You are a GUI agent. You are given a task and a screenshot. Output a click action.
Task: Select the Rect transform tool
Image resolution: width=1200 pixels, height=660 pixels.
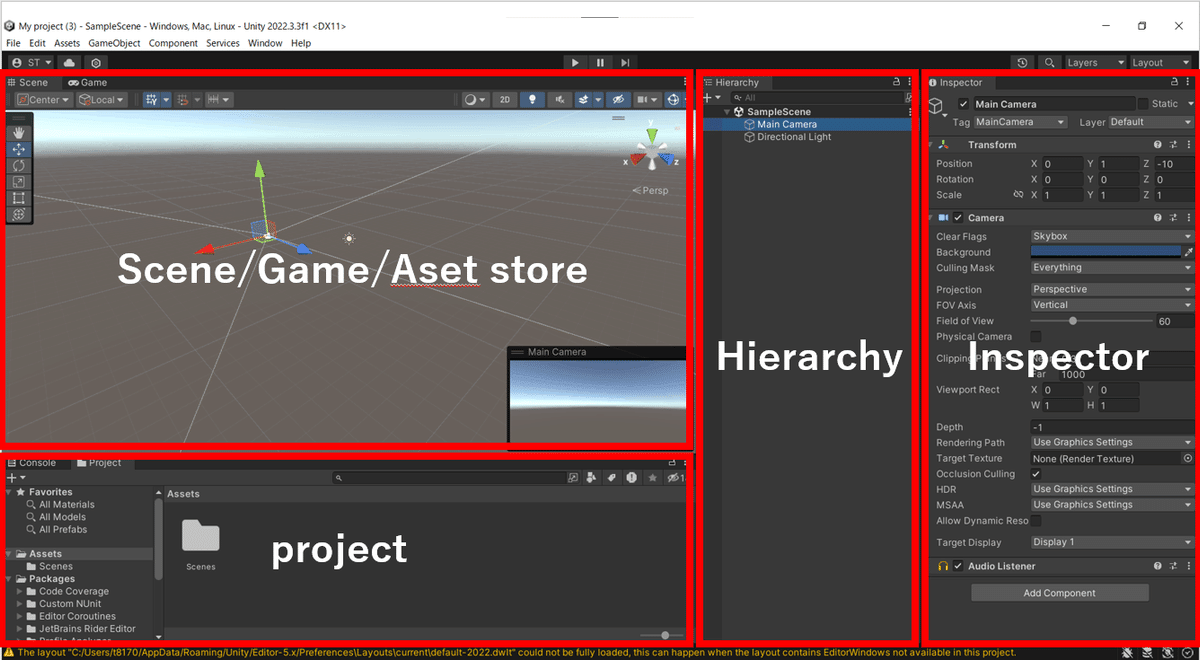pos(18,198)
